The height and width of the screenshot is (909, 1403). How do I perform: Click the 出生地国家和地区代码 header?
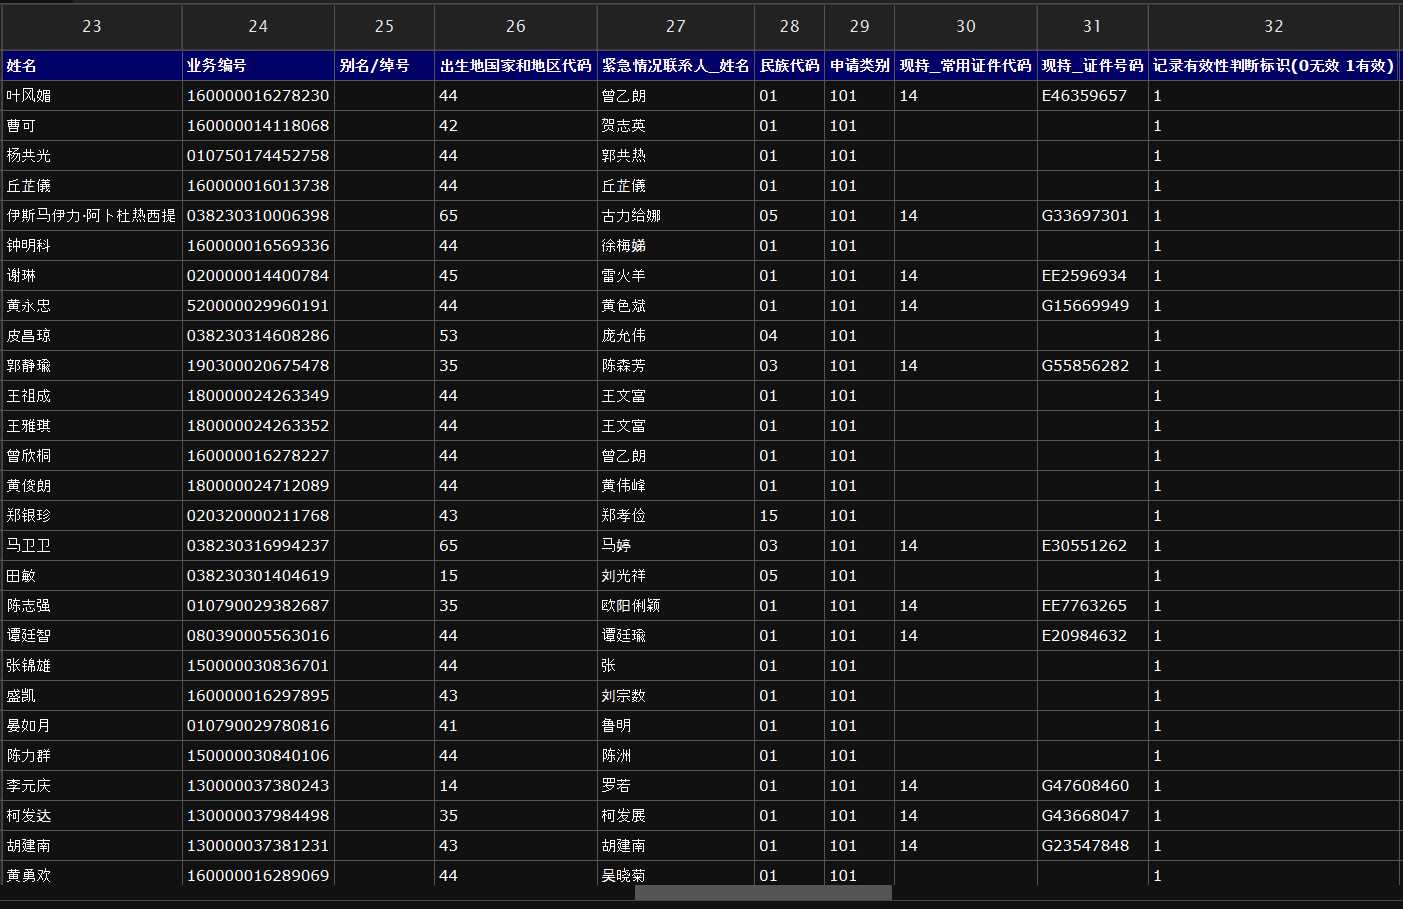click(x=516, y=65)
